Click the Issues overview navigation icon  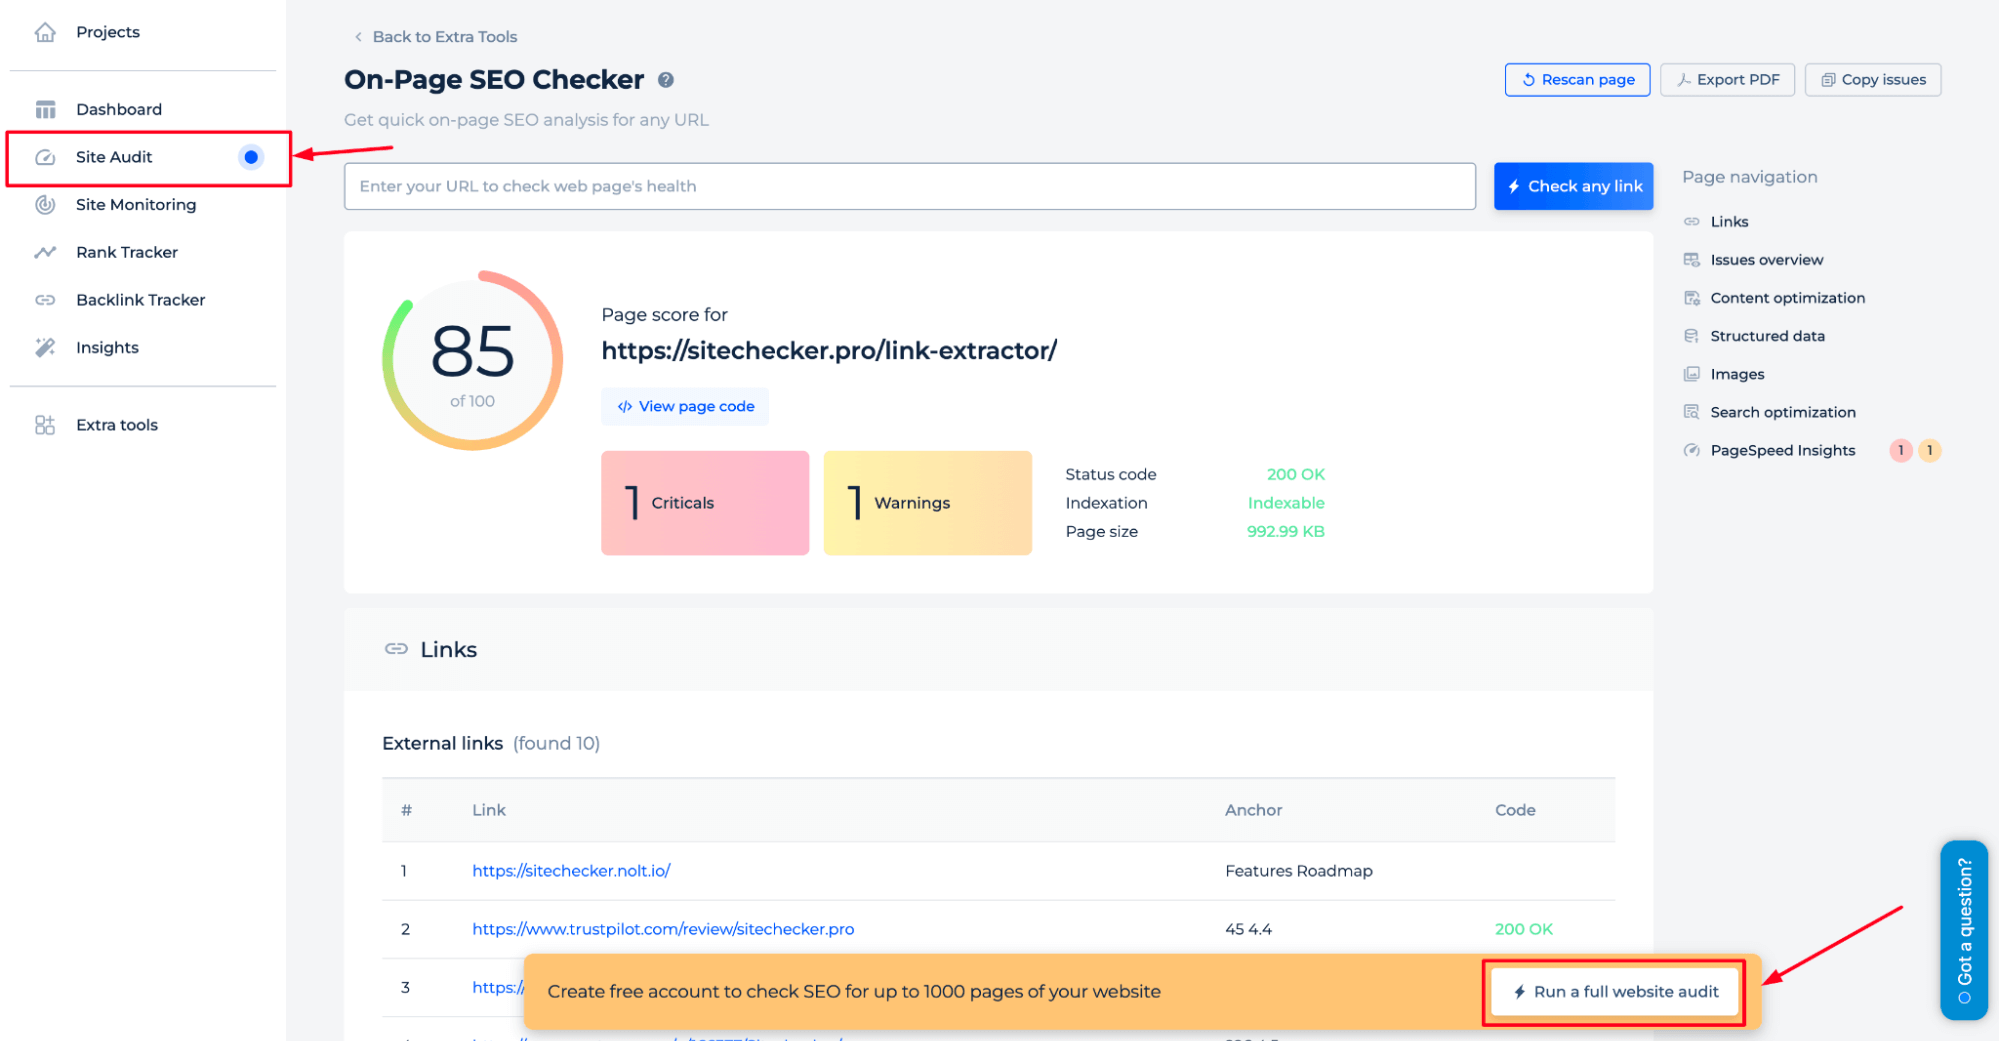1692,260
